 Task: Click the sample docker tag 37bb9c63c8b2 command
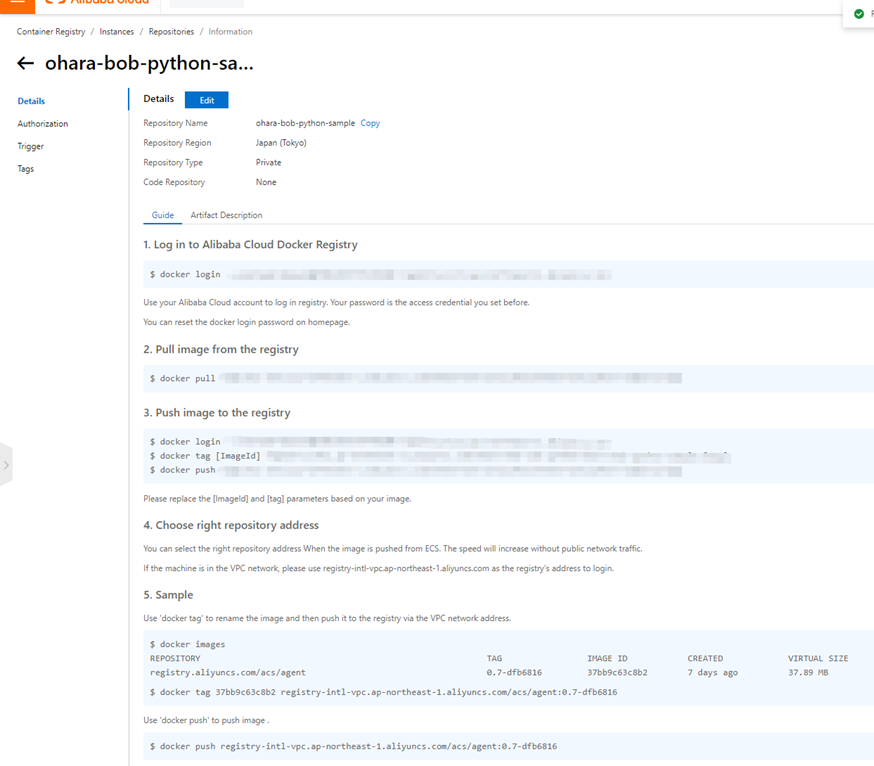point(383,692)
